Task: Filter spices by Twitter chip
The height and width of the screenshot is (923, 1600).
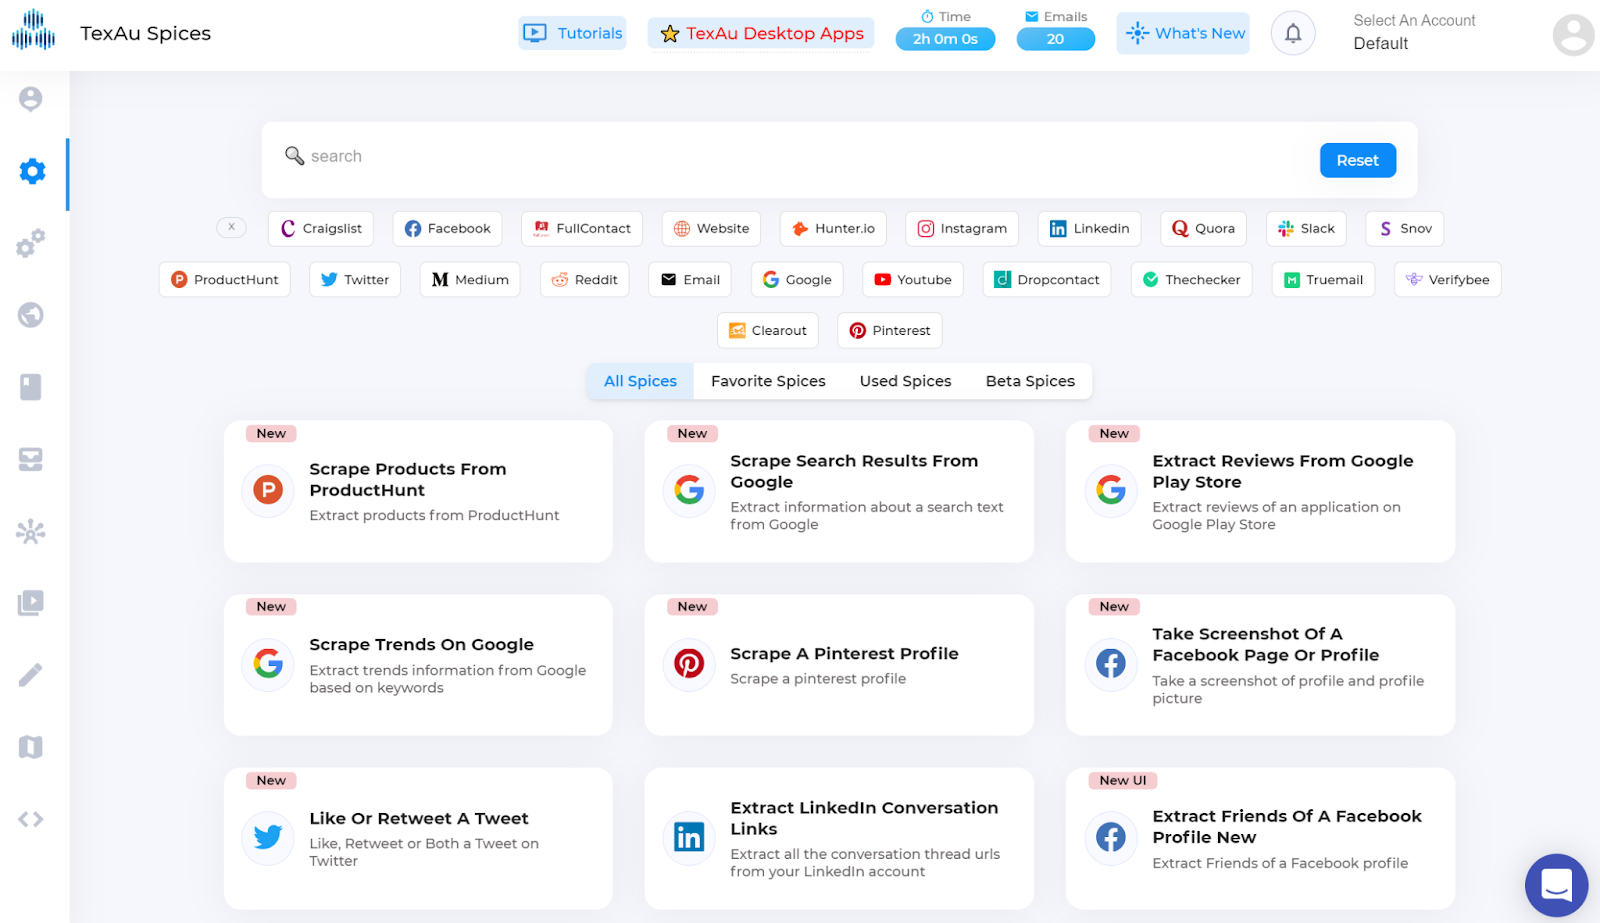Action: pyautogui.click(x=355, y=279)
